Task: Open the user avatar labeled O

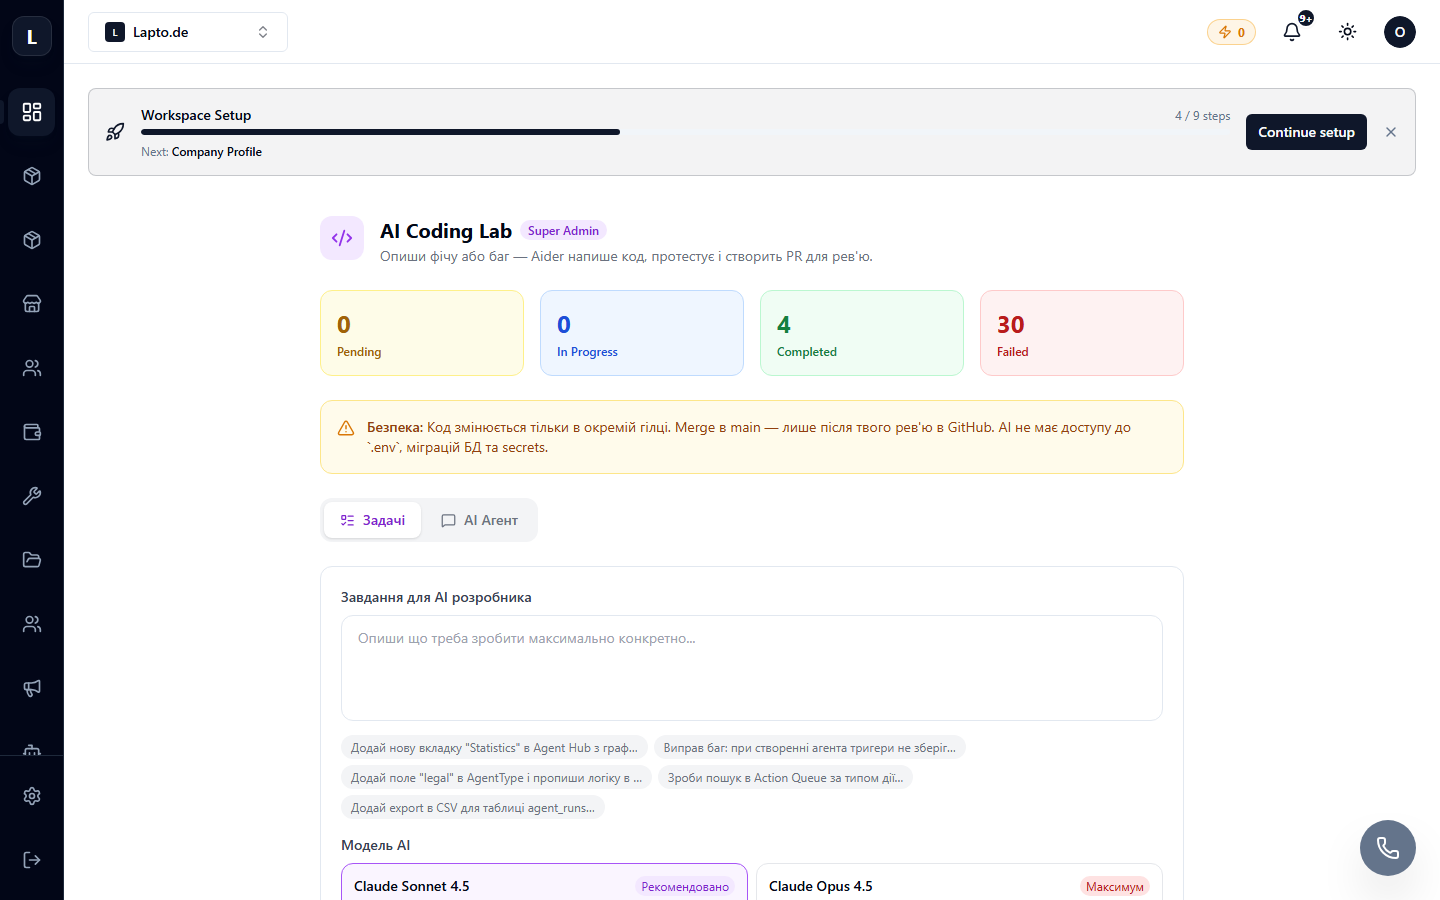Action: point(1400,32)
